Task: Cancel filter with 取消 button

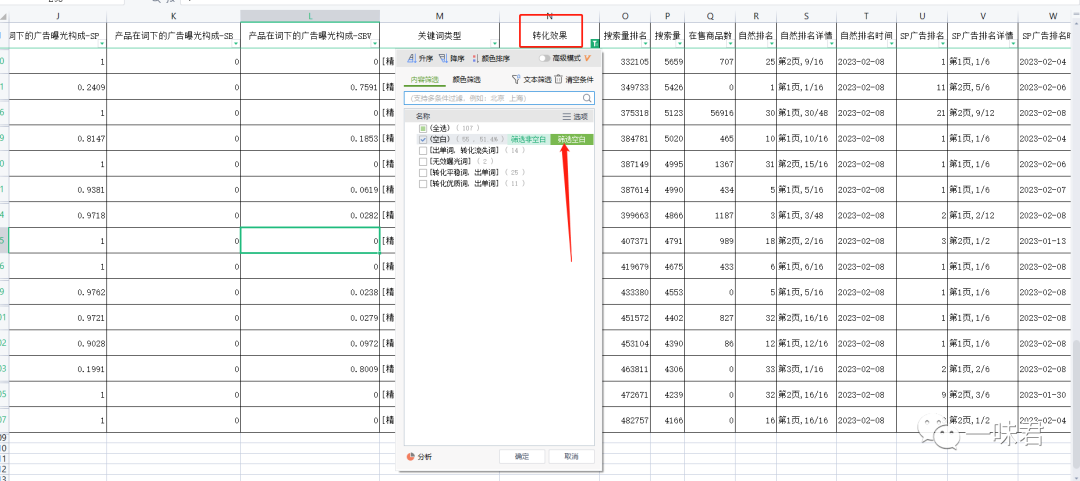Action: 571,456
